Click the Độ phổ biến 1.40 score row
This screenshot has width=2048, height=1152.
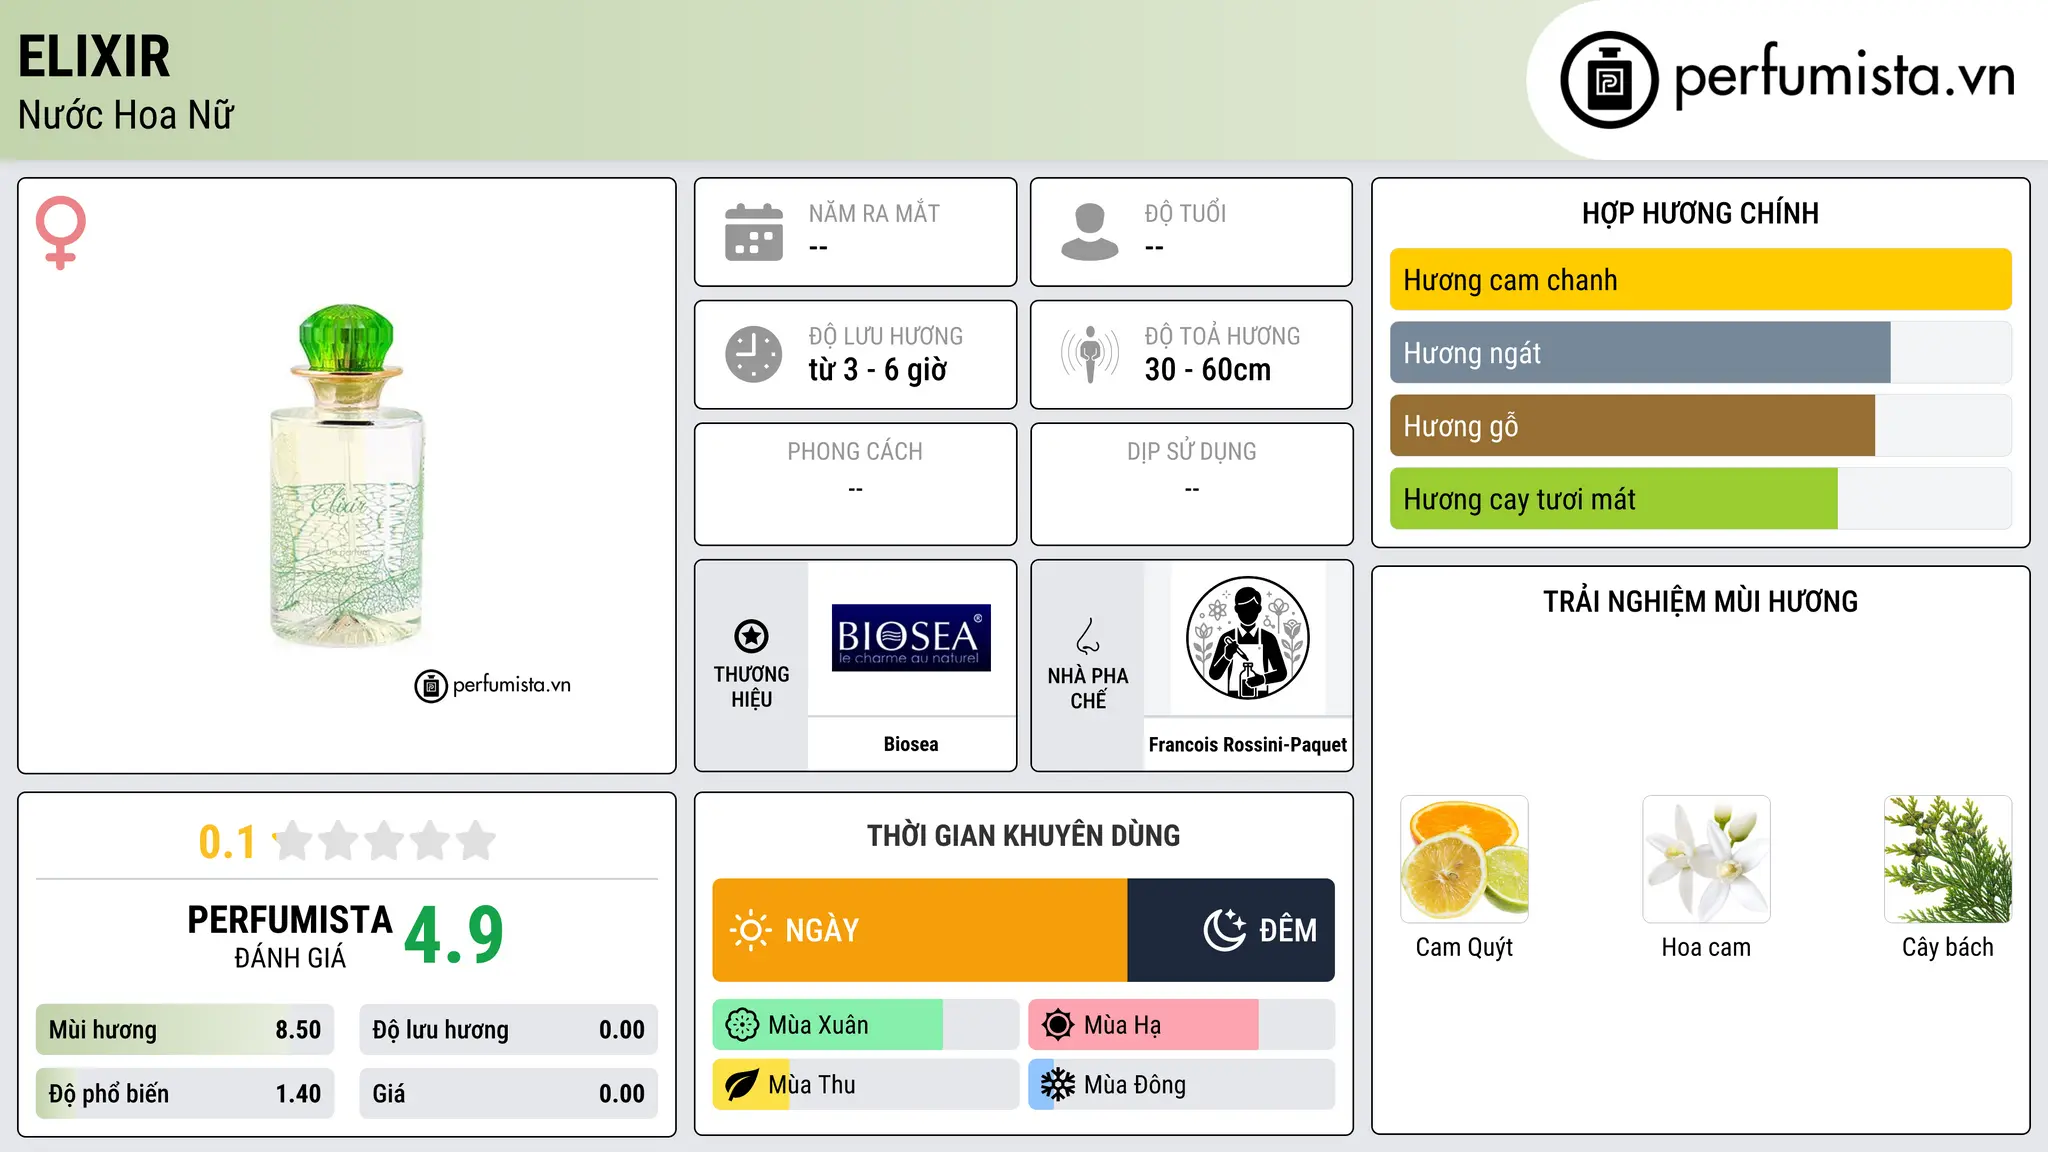(x=185, y=1094)
